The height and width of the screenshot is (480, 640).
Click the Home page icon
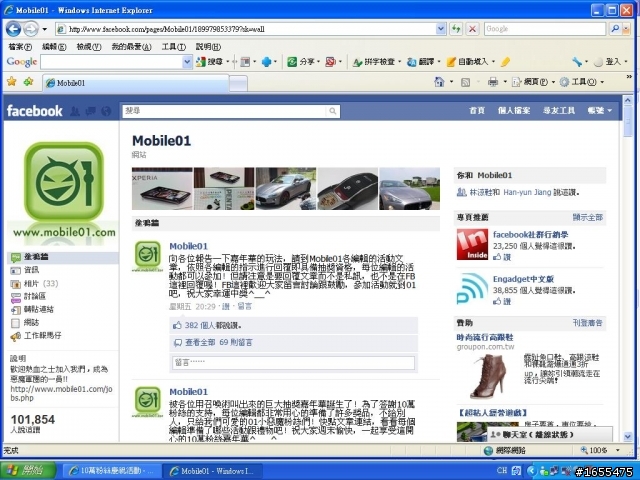(439, 82)
